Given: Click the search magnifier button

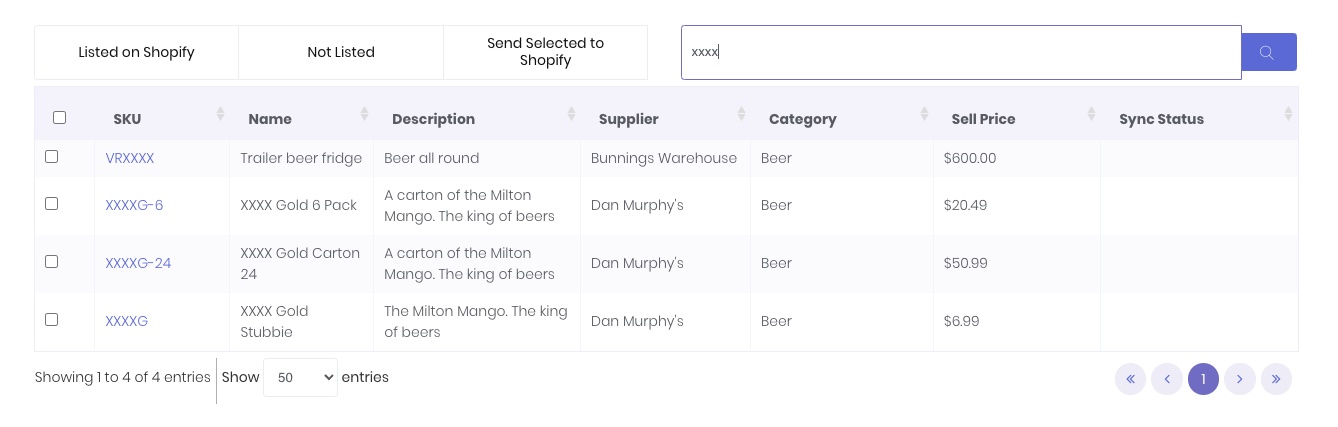Looking at the screenshot, I should [x=1268, y=52].
